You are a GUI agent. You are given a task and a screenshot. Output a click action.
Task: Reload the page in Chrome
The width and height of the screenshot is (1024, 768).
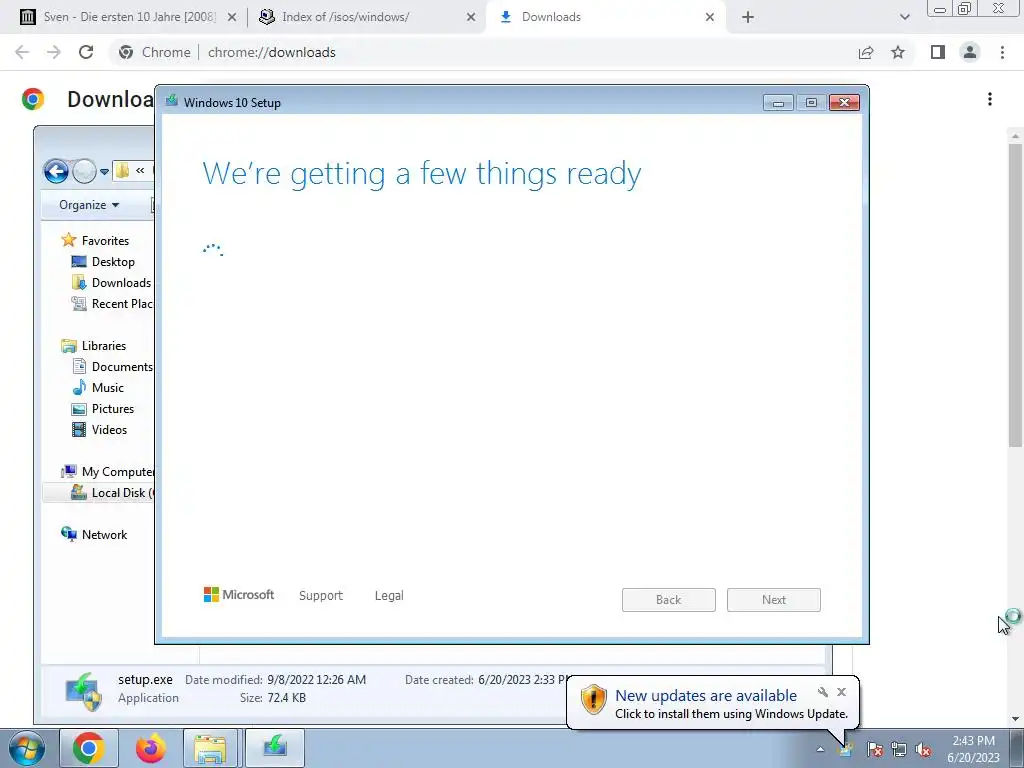click(x=86, y=52)
